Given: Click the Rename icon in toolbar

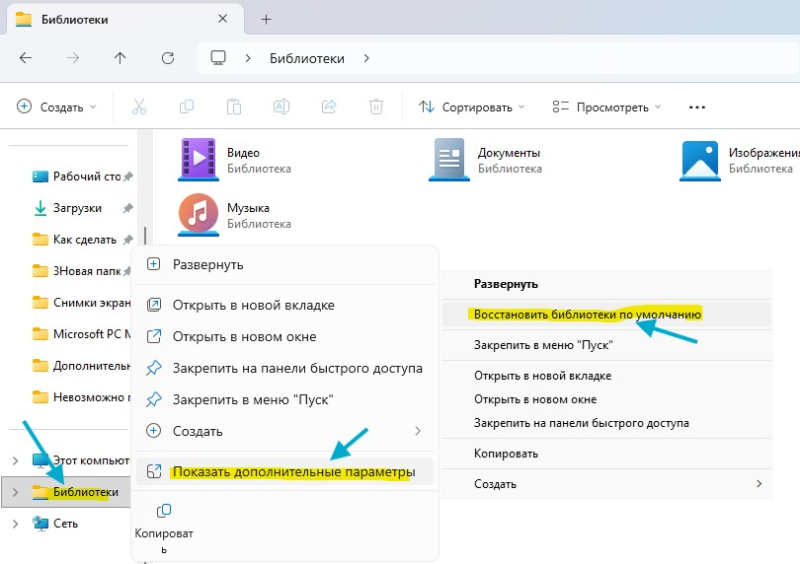Looking at the screenshot, I should click(281, 107).
